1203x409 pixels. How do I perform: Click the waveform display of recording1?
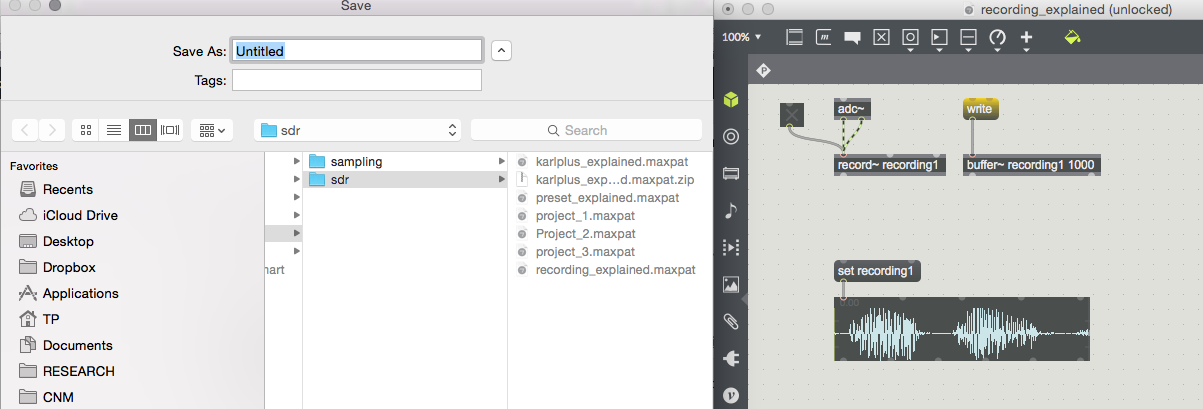tap(962, 329)
